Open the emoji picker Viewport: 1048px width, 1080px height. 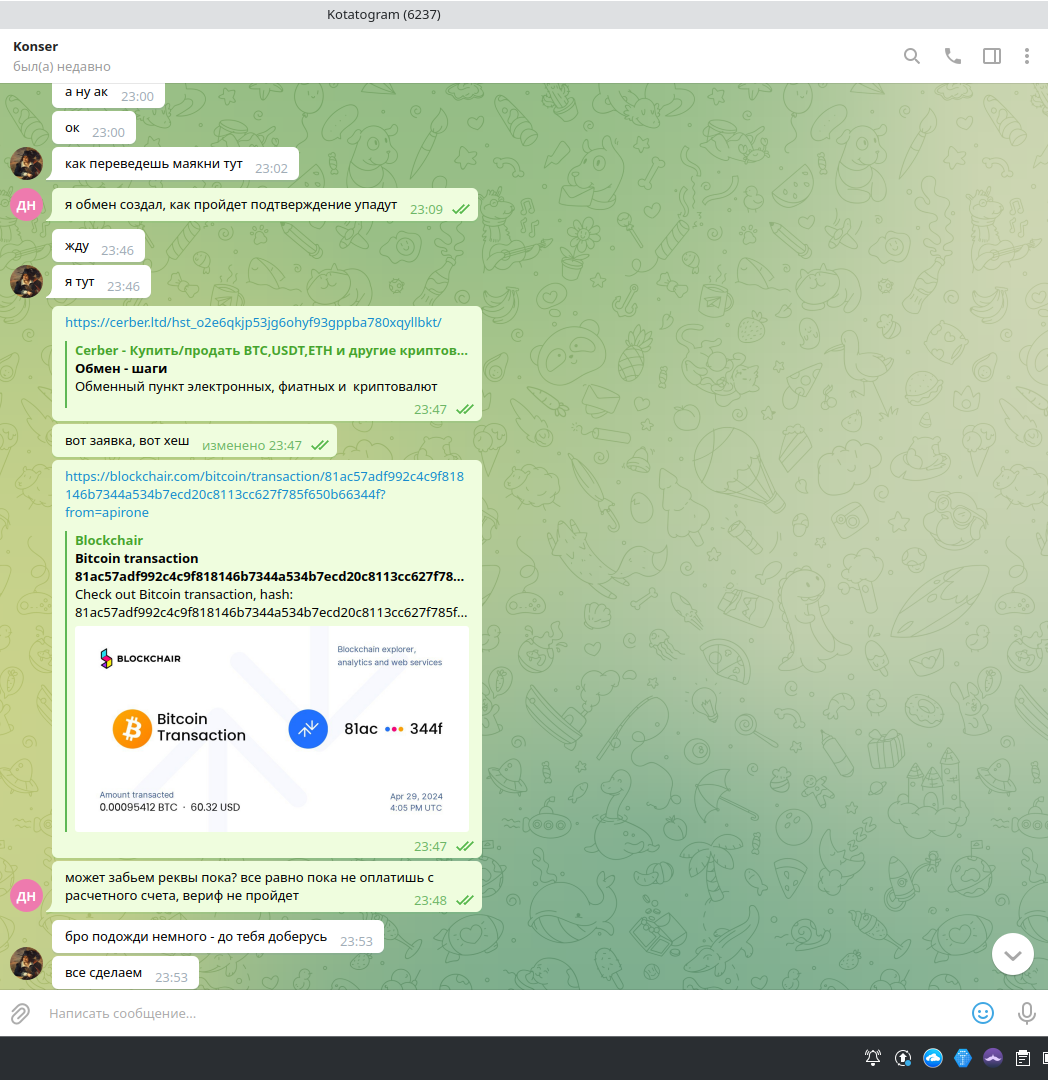click(983, 1013)
